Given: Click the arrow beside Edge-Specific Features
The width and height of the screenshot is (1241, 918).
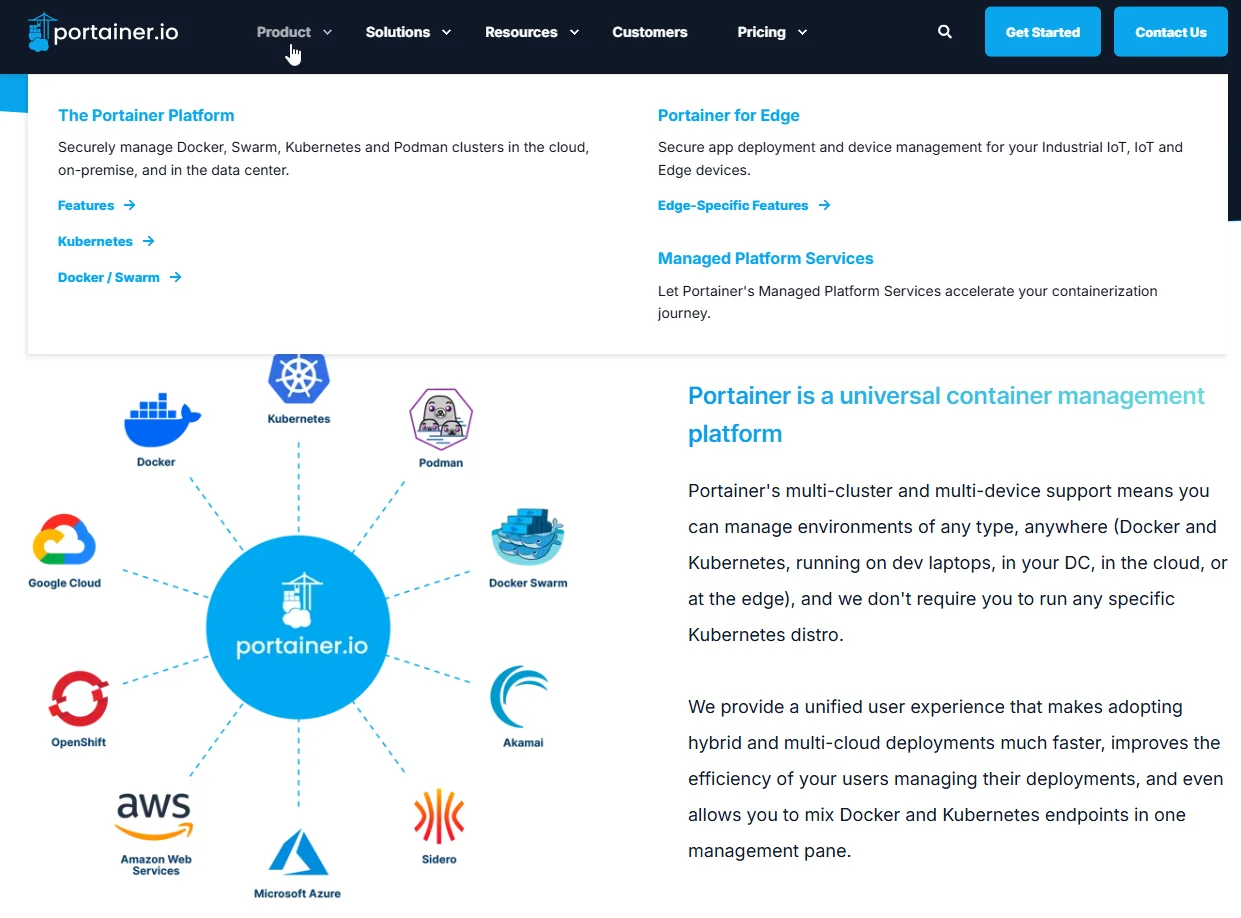Looking at the screenshot, I should tap(824, 205).
